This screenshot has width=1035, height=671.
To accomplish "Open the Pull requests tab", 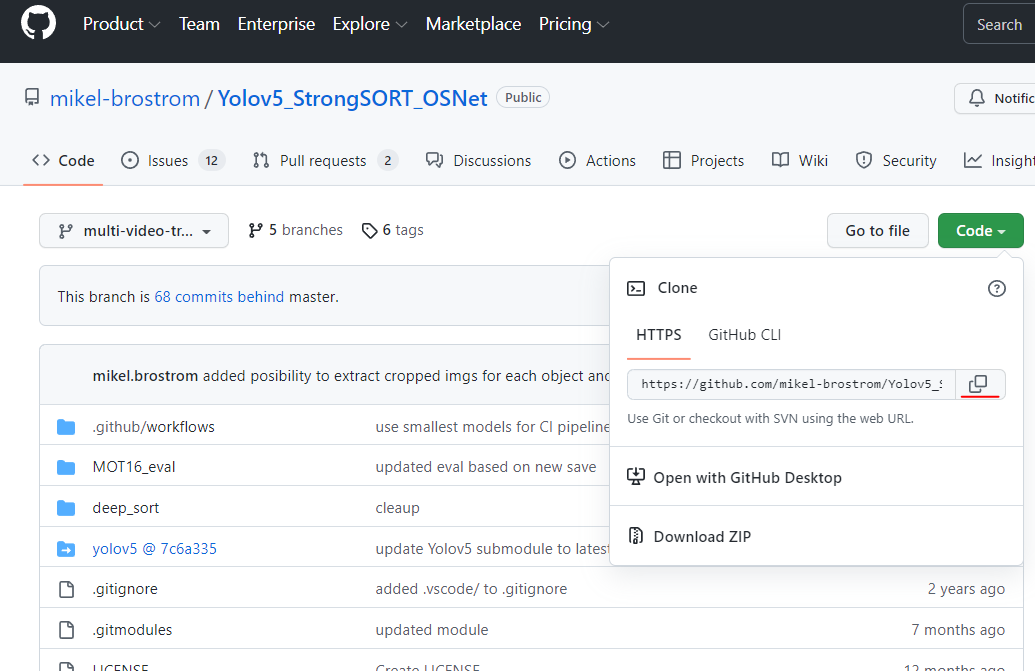I will (325, 160).
